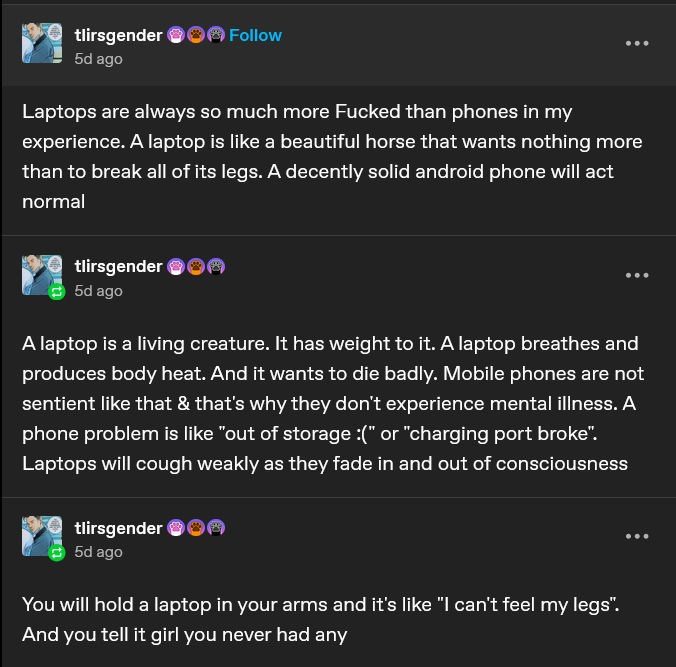Click the gray paw badge on the bottom reblog

[216, 527]
